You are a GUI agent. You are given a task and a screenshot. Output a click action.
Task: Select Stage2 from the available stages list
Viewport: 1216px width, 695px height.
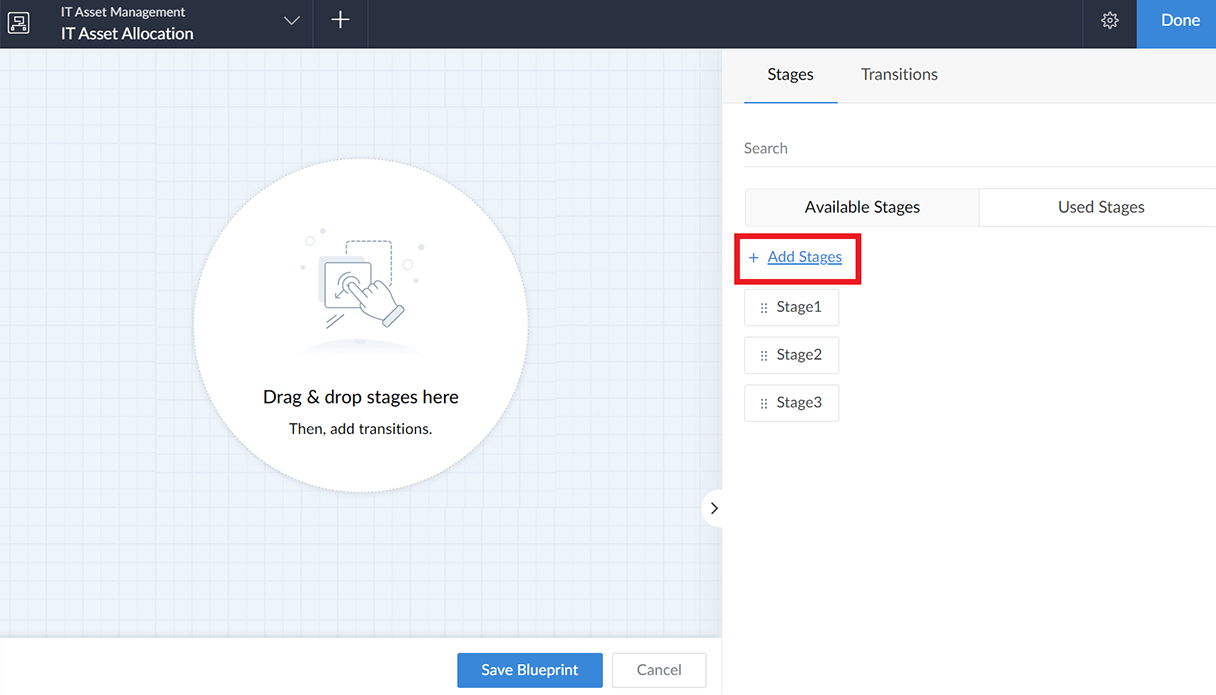799,355
